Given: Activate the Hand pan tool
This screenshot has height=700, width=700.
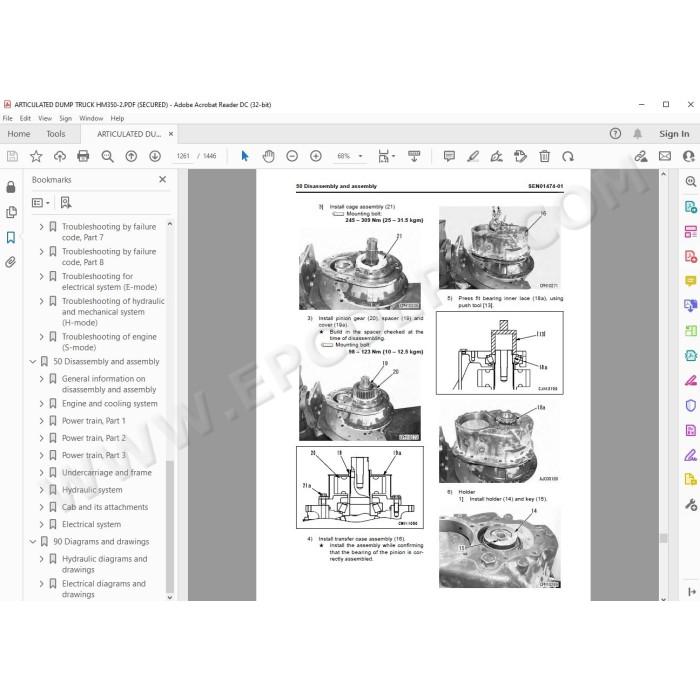Looking at the screenshot, I should [268, 156].
